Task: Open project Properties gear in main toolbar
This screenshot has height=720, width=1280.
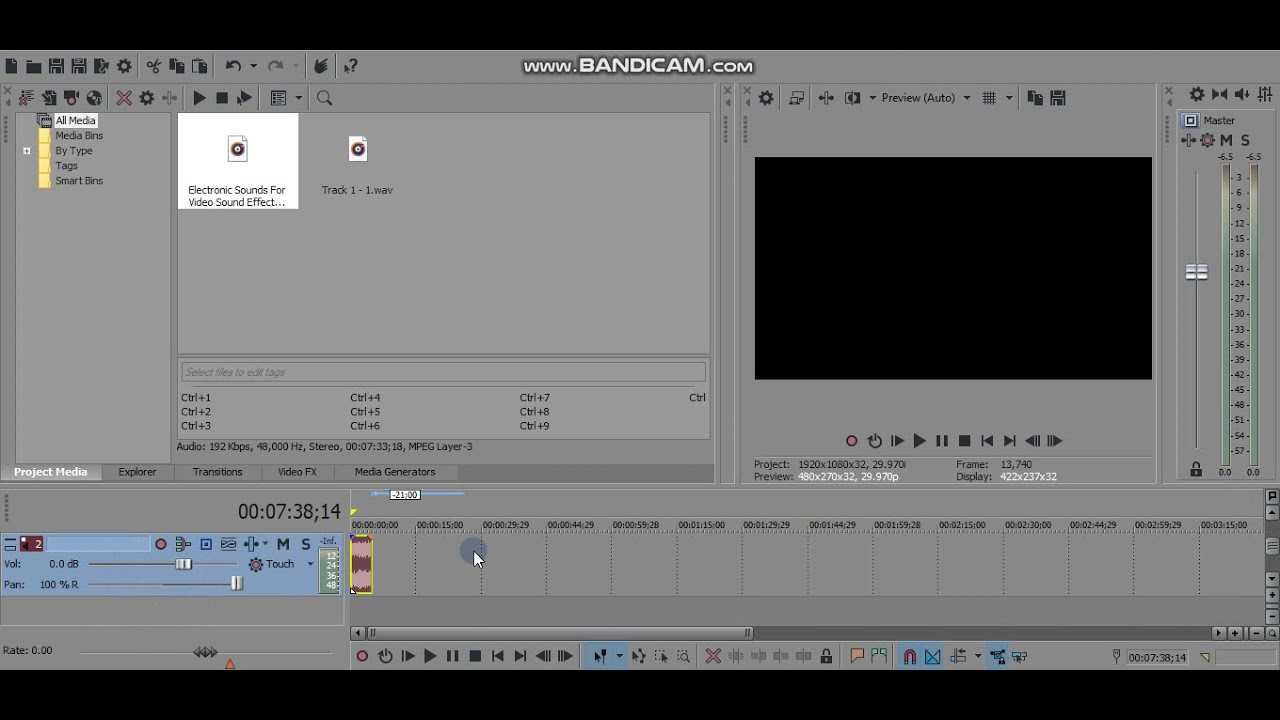Action: [x=124, y=66]
